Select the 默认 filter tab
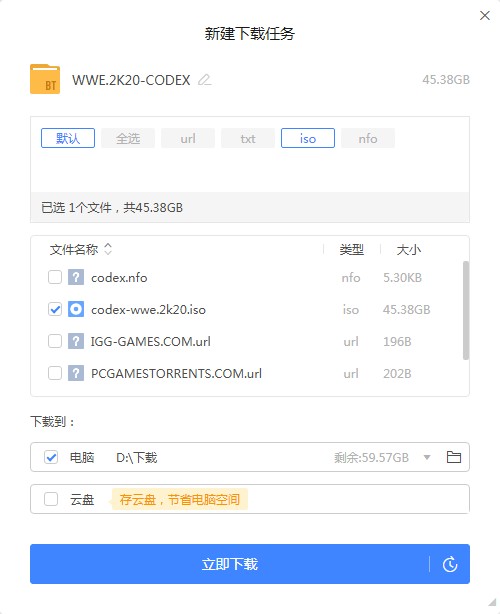The image size is (500, 614). (x=68, y=138)
